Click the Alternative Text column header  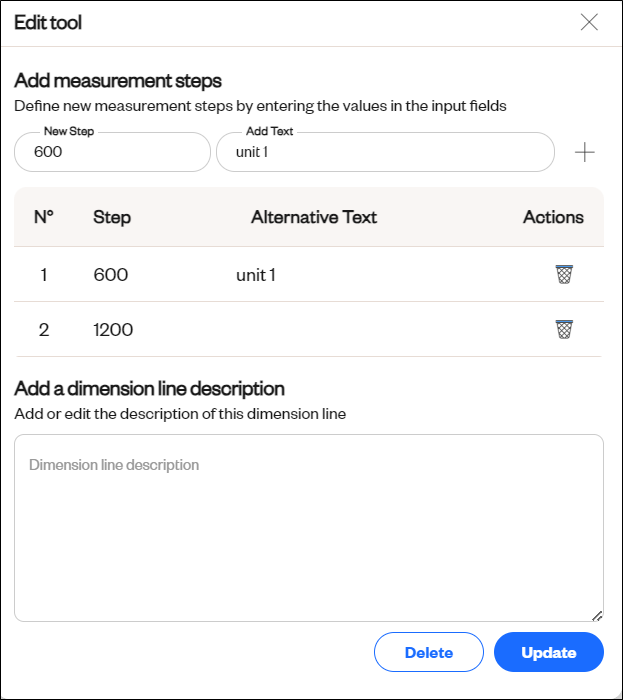(x=314, y=217)
